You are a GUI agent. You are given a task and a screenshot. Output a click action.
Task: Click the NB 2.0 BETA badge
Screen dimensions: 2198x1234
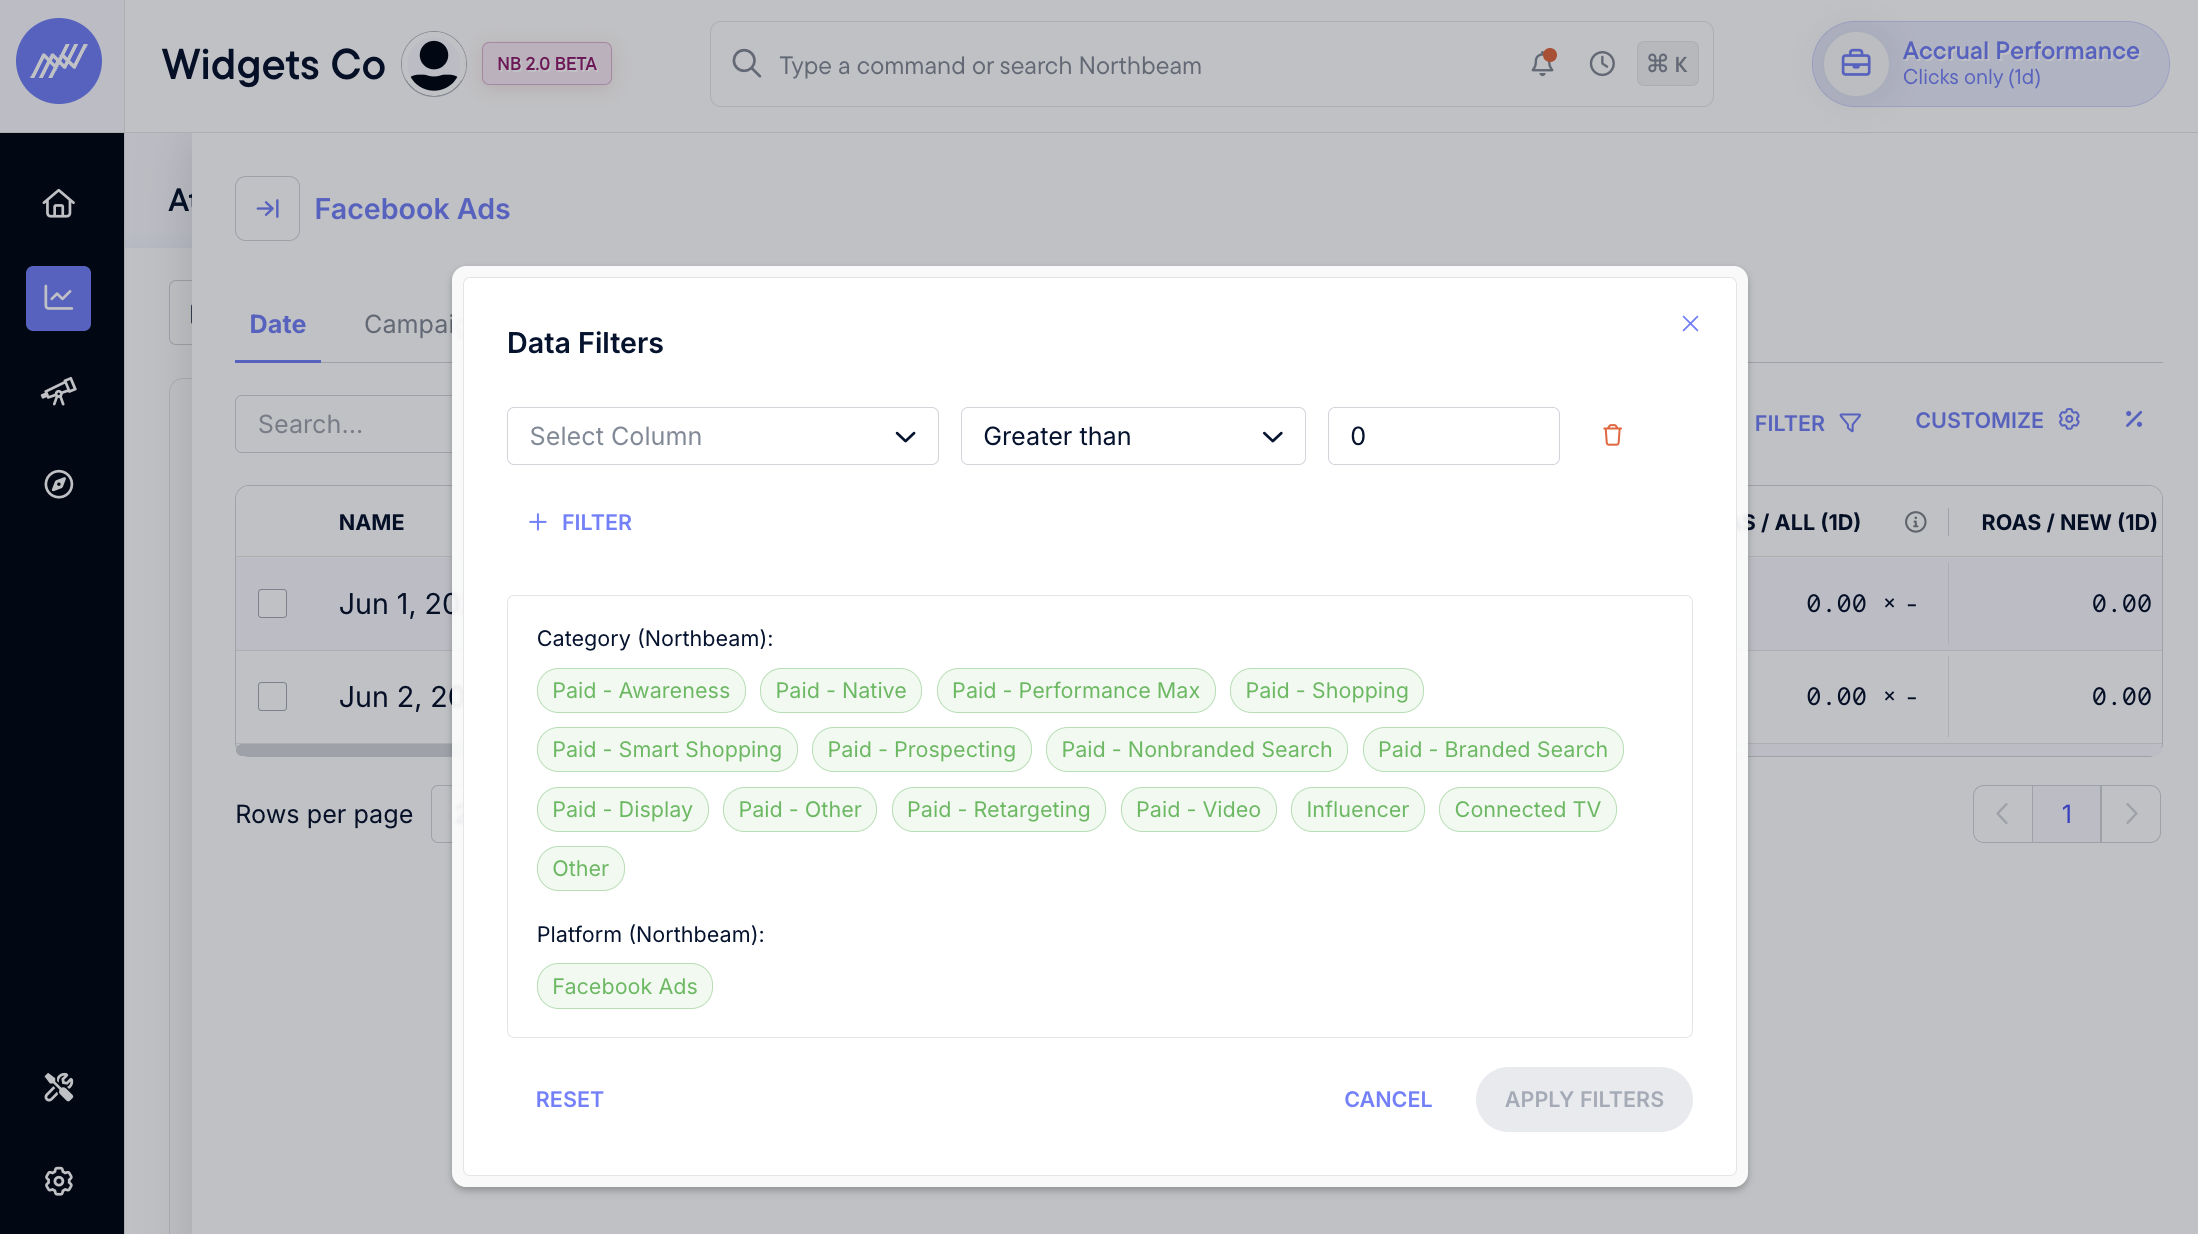point(547,63)
